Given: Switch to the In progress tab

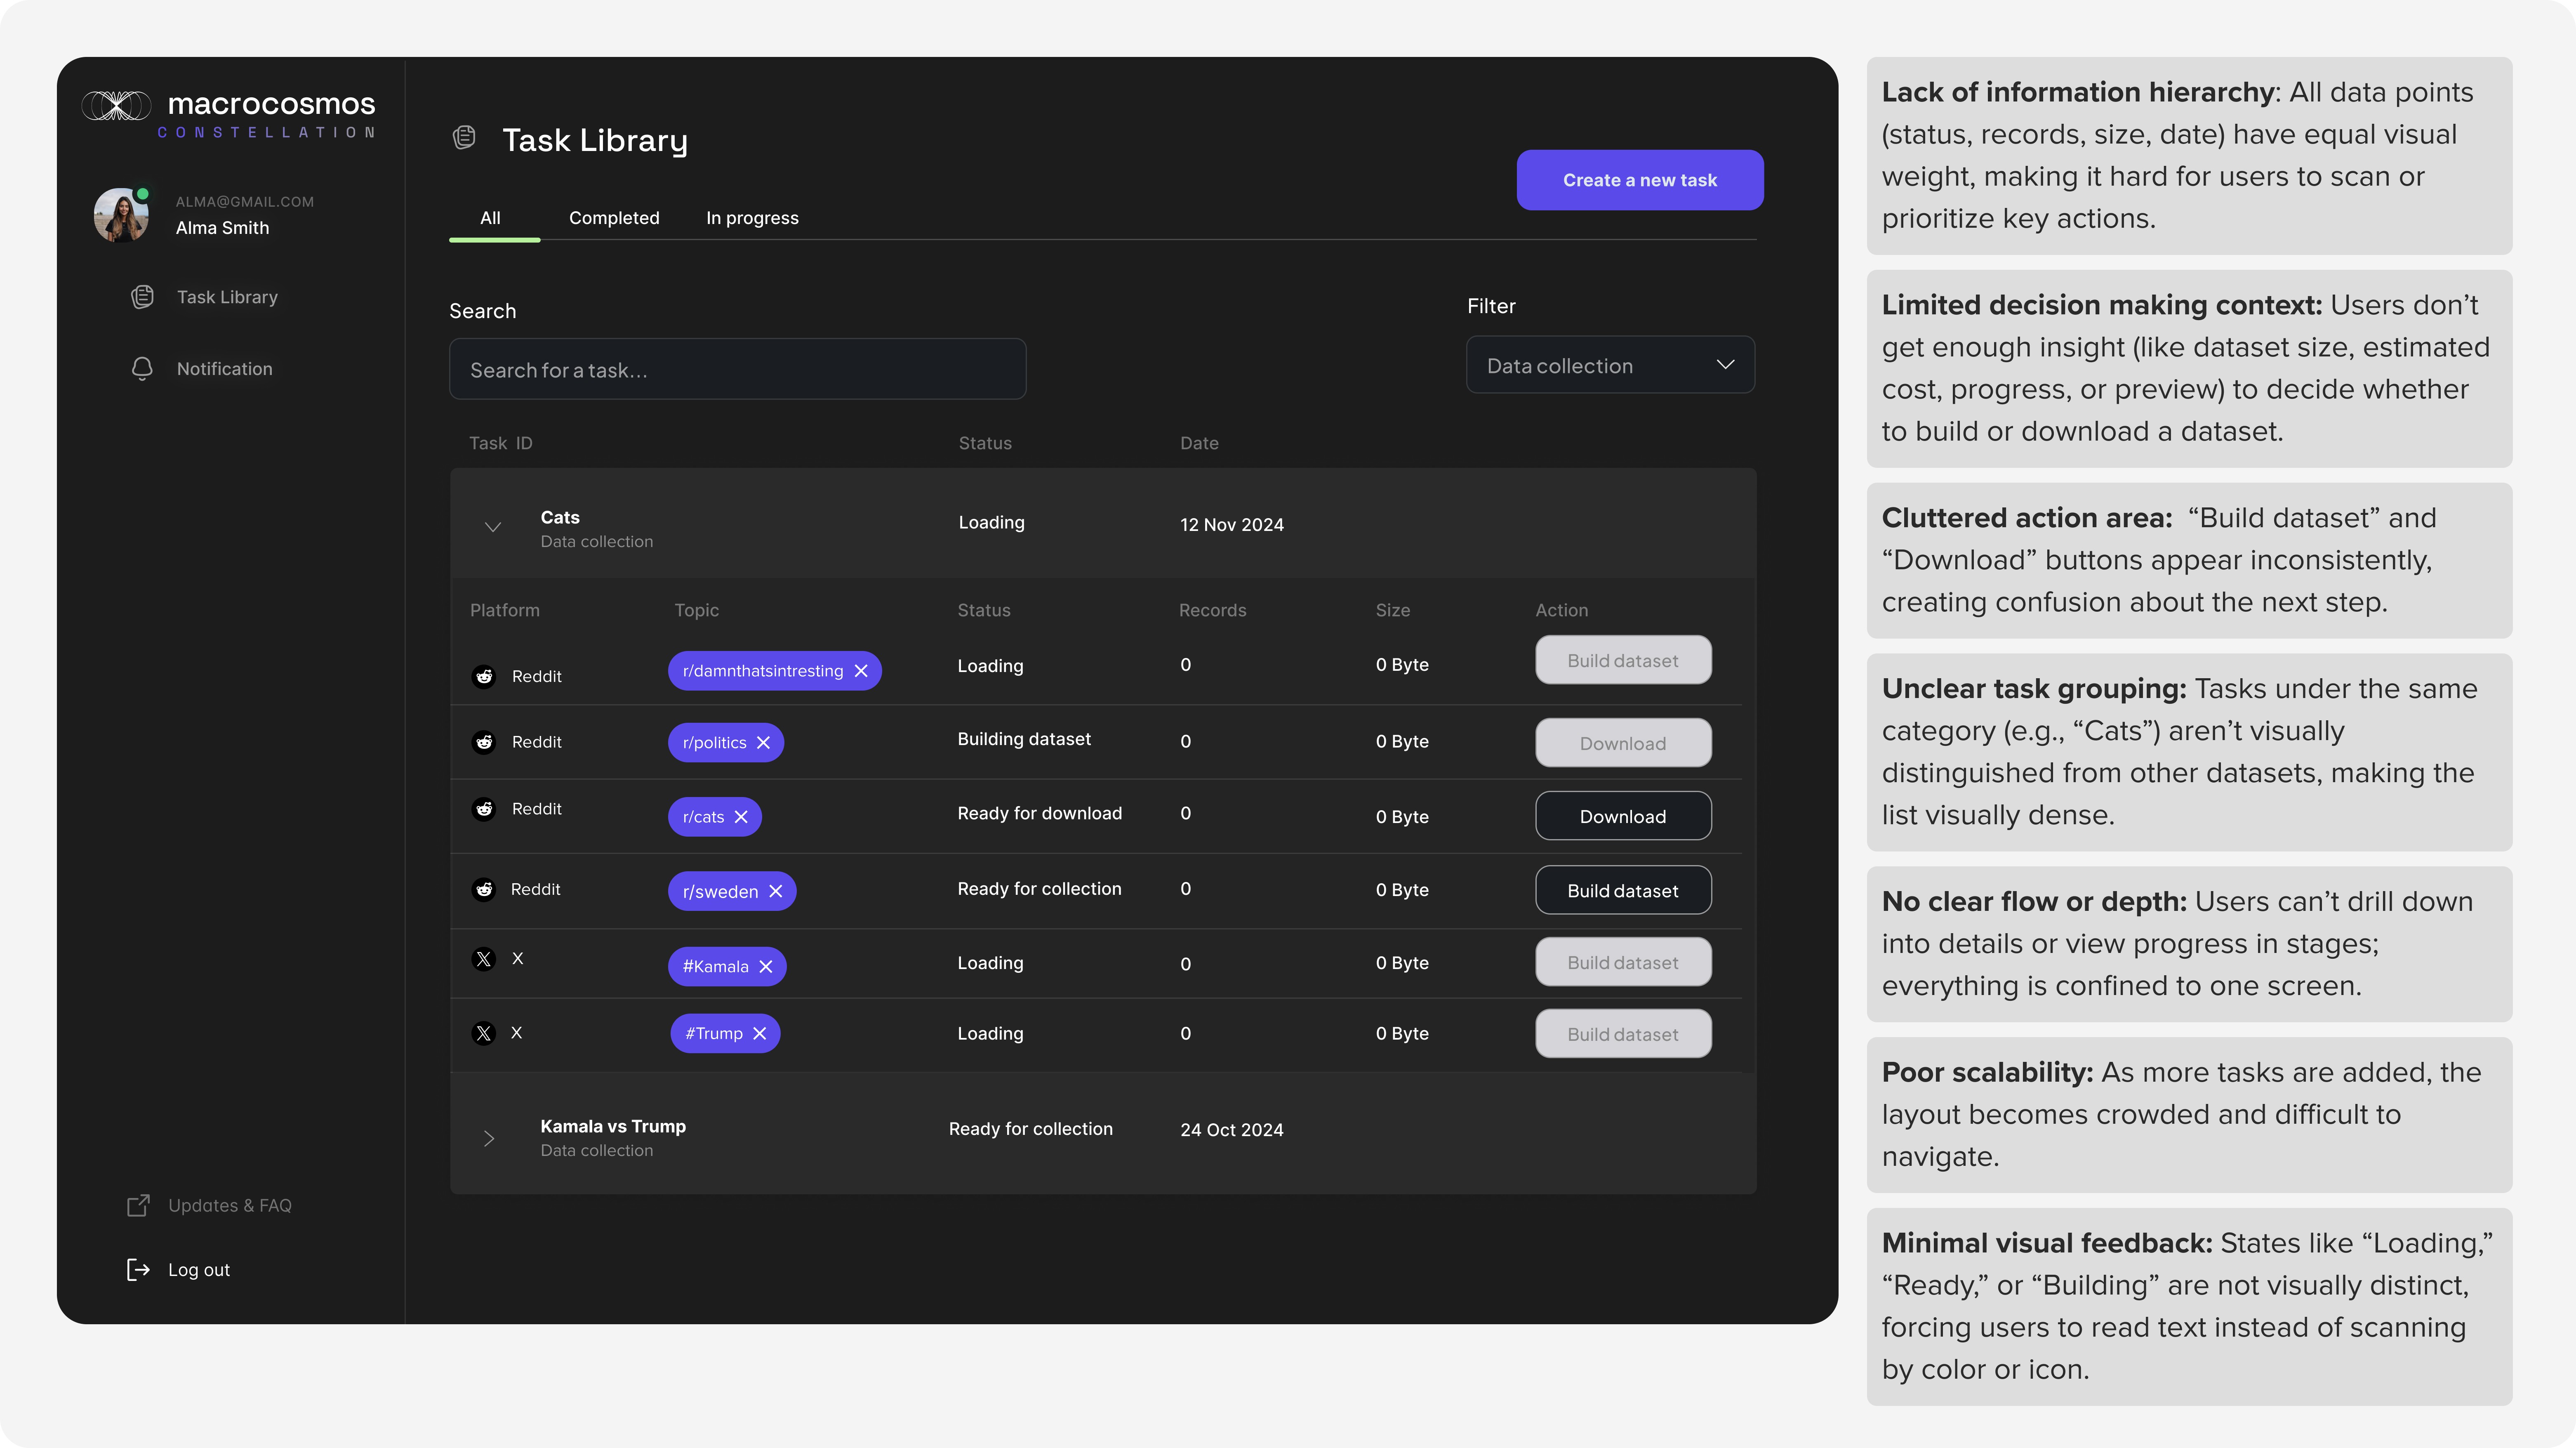Looking at the screenshot, I should [x=752, y=218].
